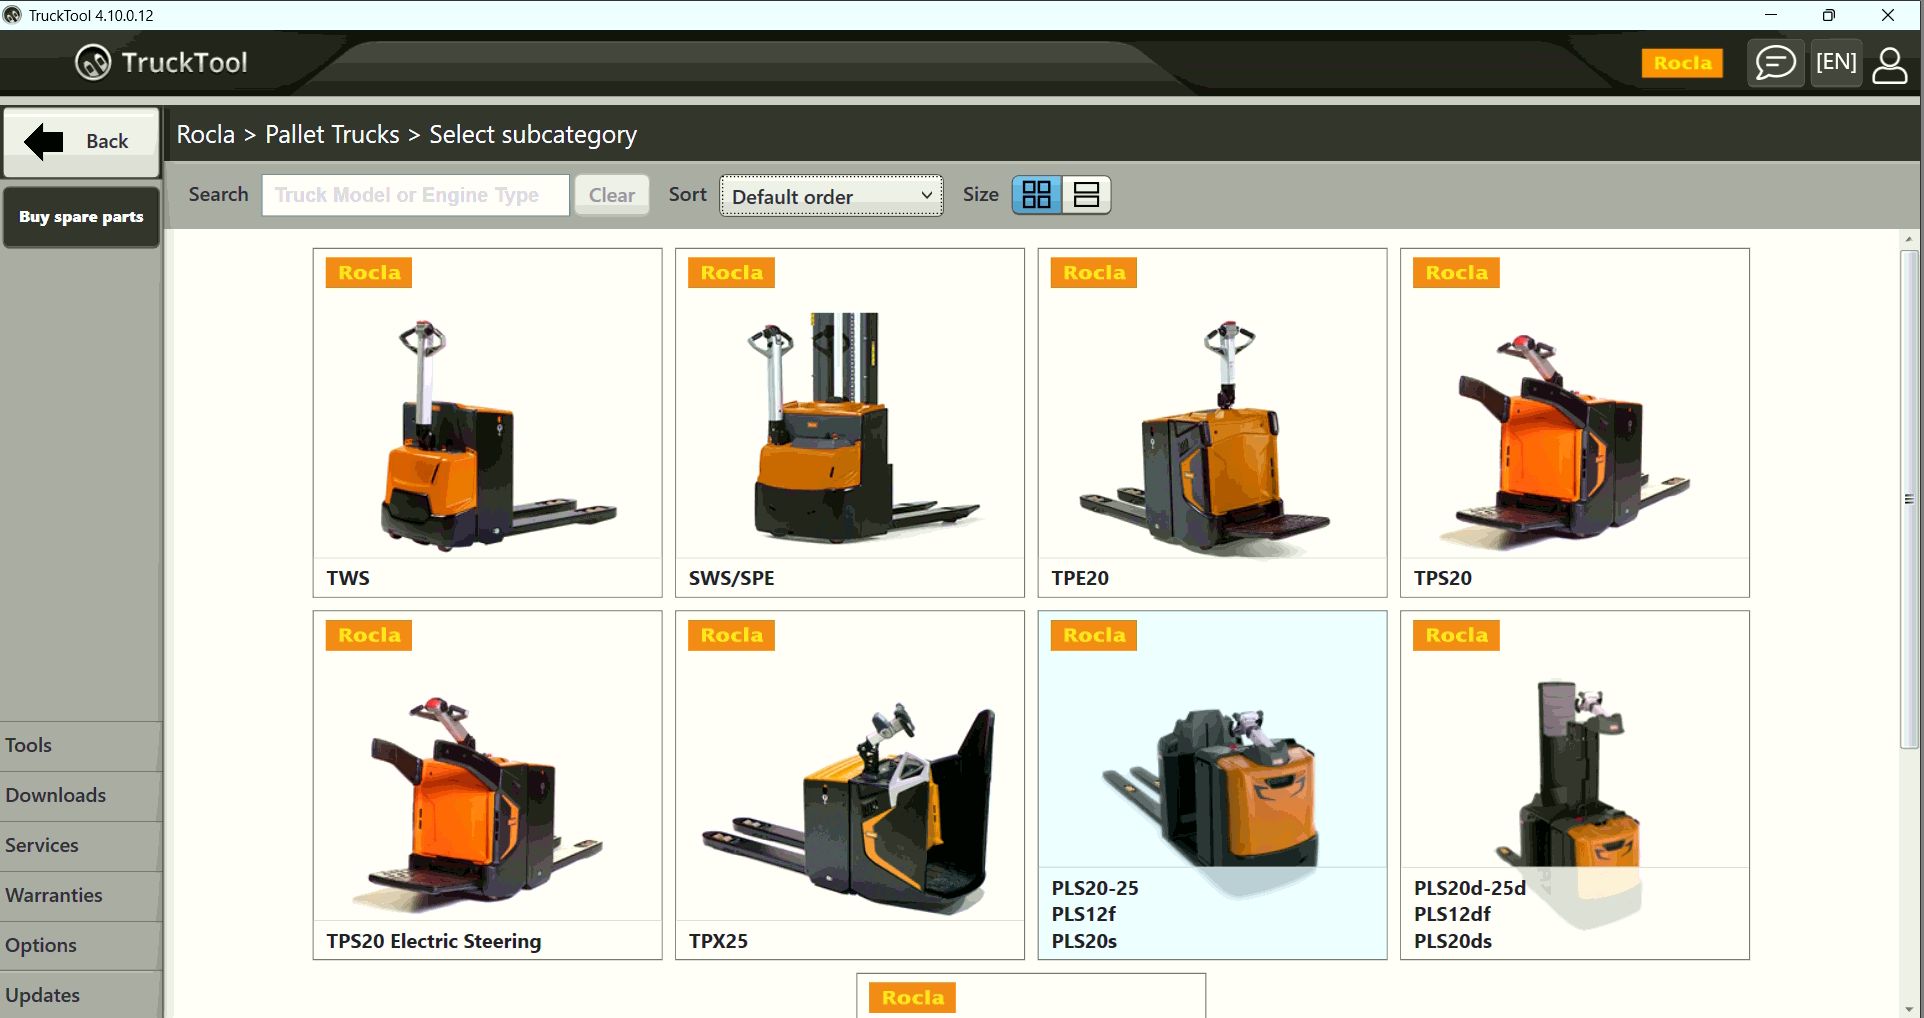1924x1018 pixels.
Task: Click the [EN] language selector icon
Action: 1835,62
